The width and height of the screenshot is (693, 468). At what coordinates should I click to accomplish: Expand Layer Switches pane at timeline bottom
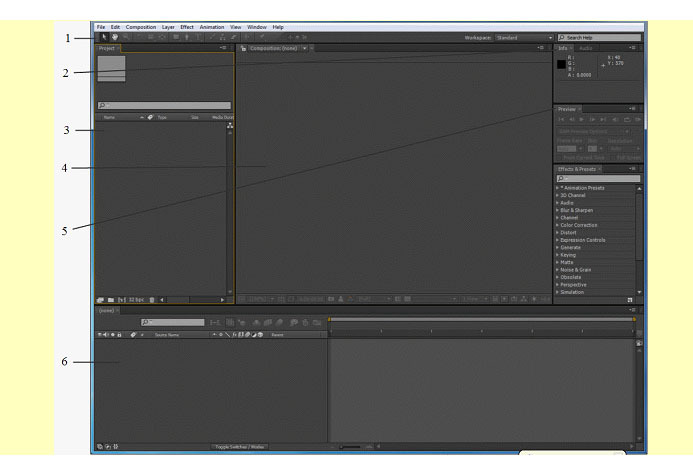pyautogui.click(x=100, y=446)
